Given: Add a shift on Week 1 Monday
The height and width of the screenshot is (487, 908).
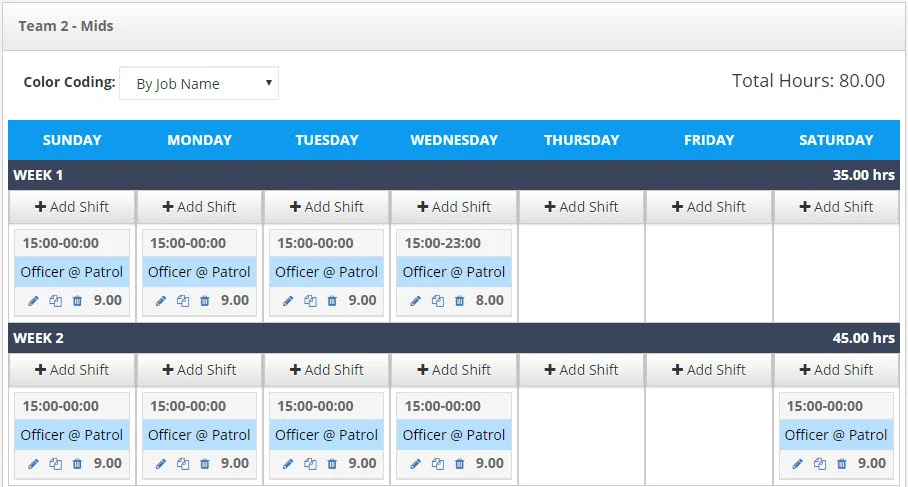Looking at the screenshot, I should (x=199, y=207).
